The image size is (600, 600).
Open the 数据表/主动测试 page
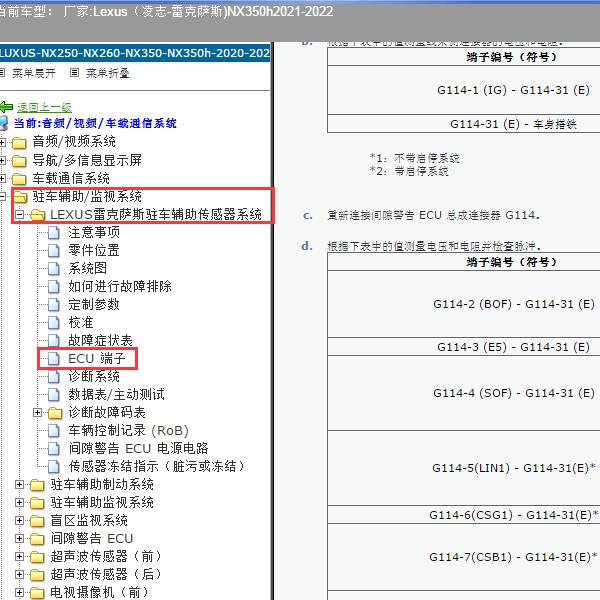(116, 394)
